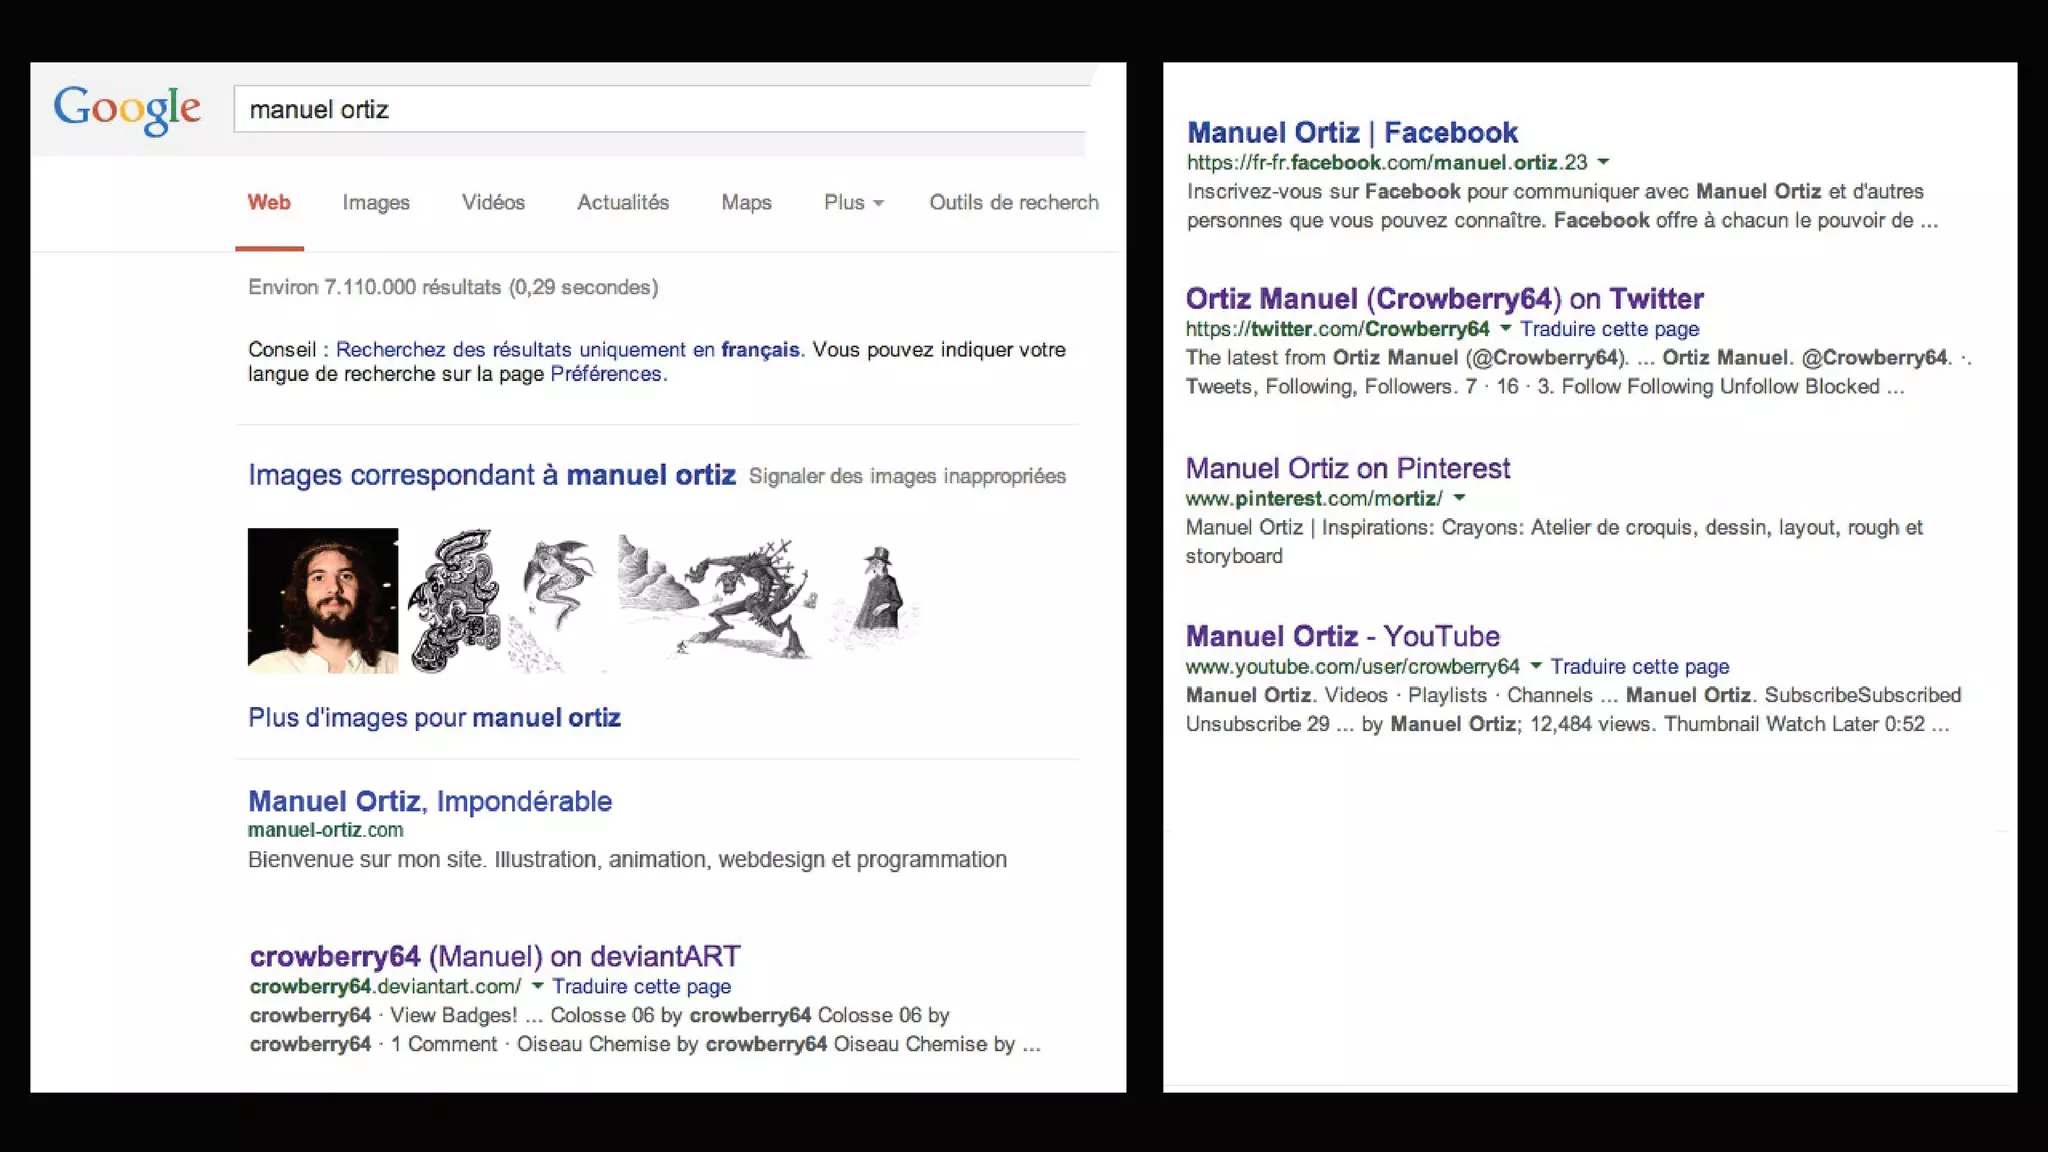Focus the search box containing manuel ortiz
The height and width of the screenshot is (1152, 2048).
(660, 109)
